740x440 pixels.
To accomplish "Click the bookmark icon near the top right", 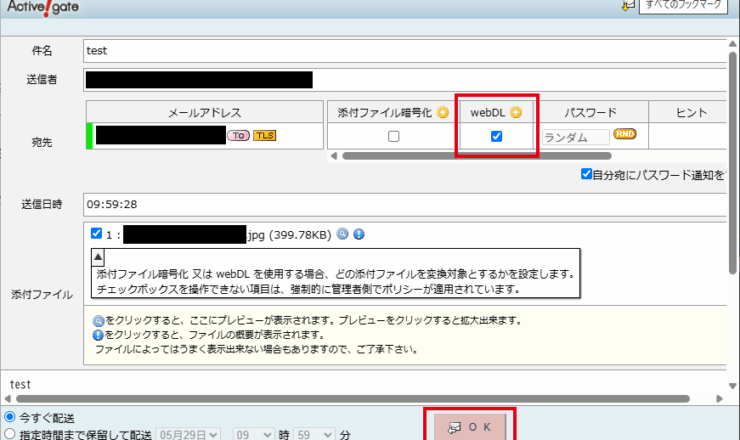I will pyautogui.click(x=628, y=6).
